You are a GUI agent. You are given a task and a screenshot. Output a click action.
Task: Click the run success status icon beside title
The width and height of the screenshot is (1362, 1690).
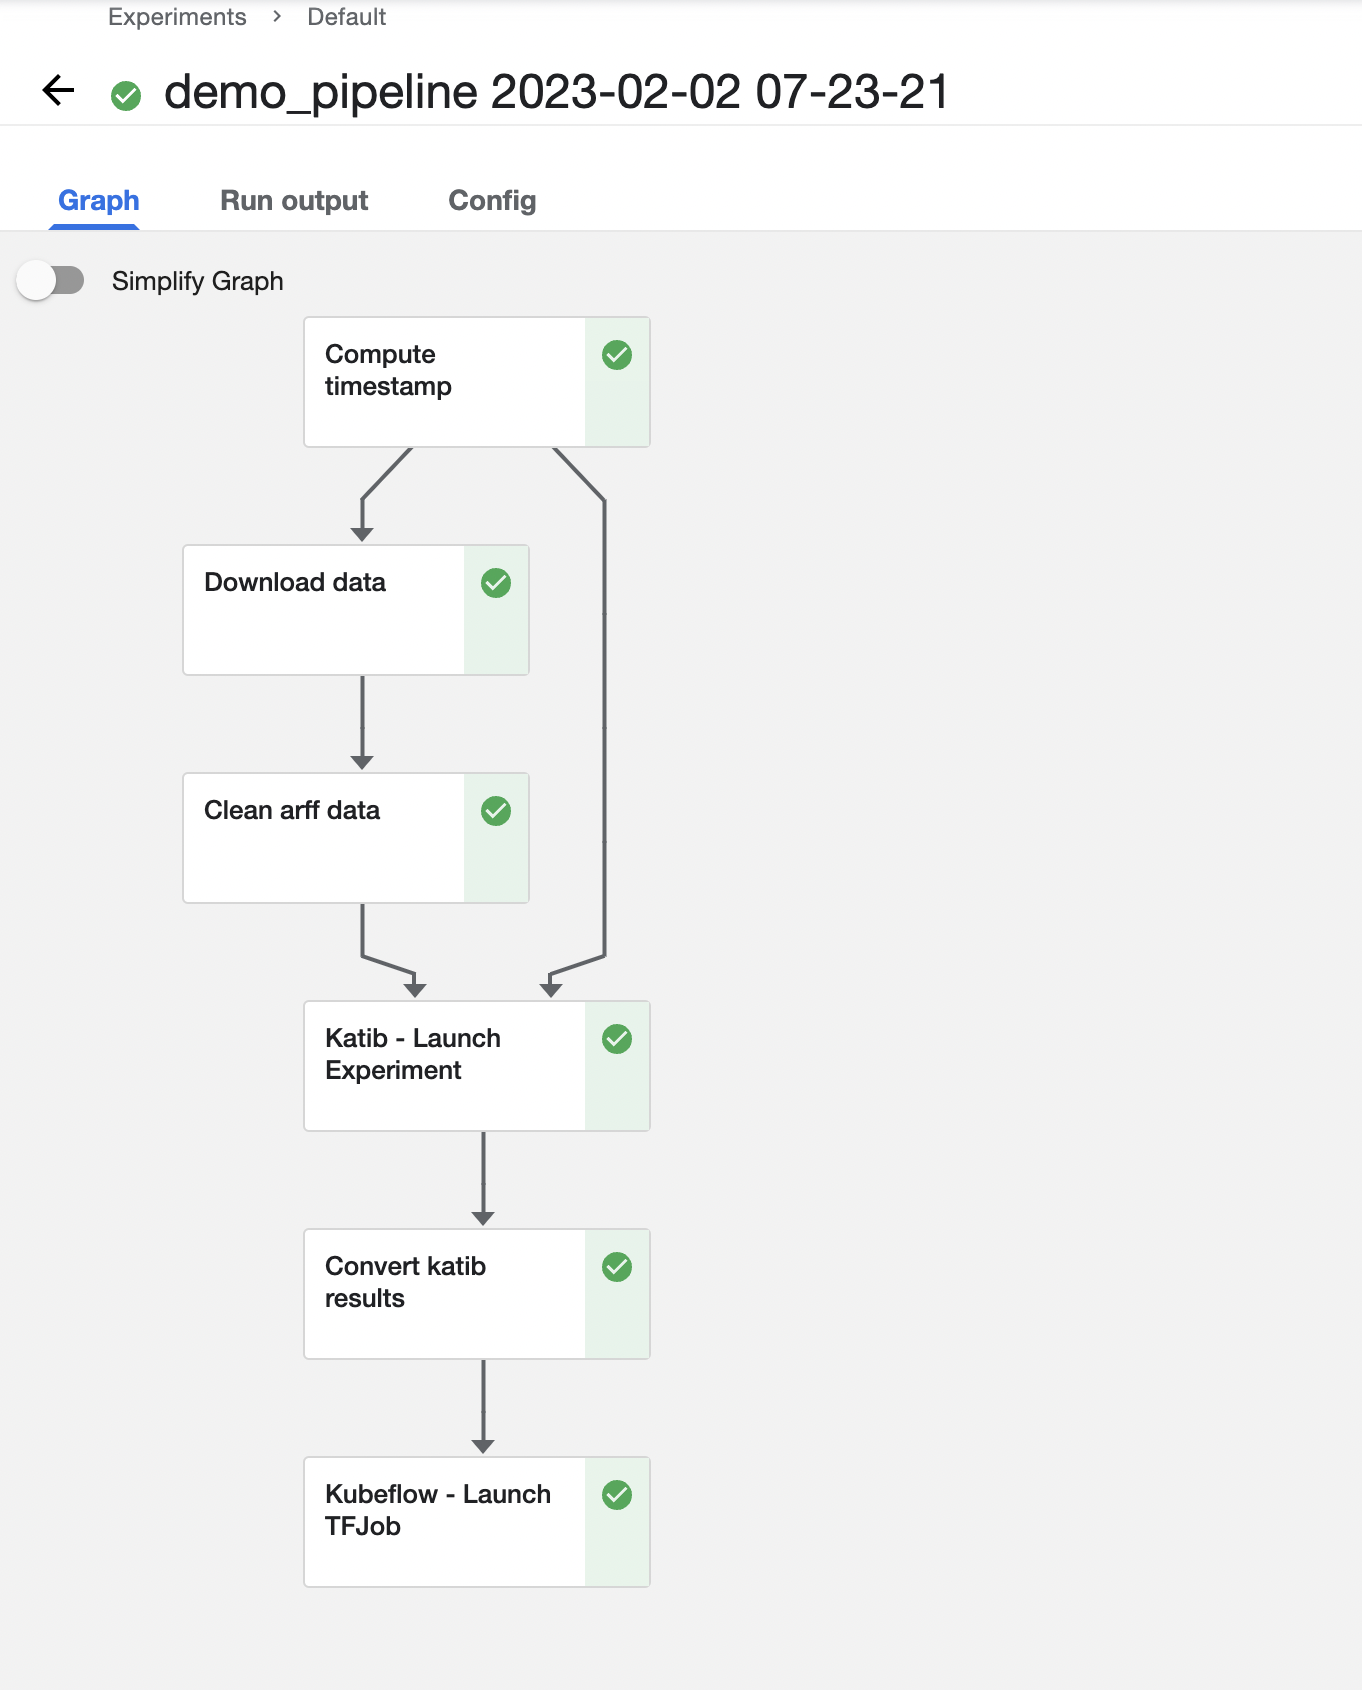(x=126, y=96)
